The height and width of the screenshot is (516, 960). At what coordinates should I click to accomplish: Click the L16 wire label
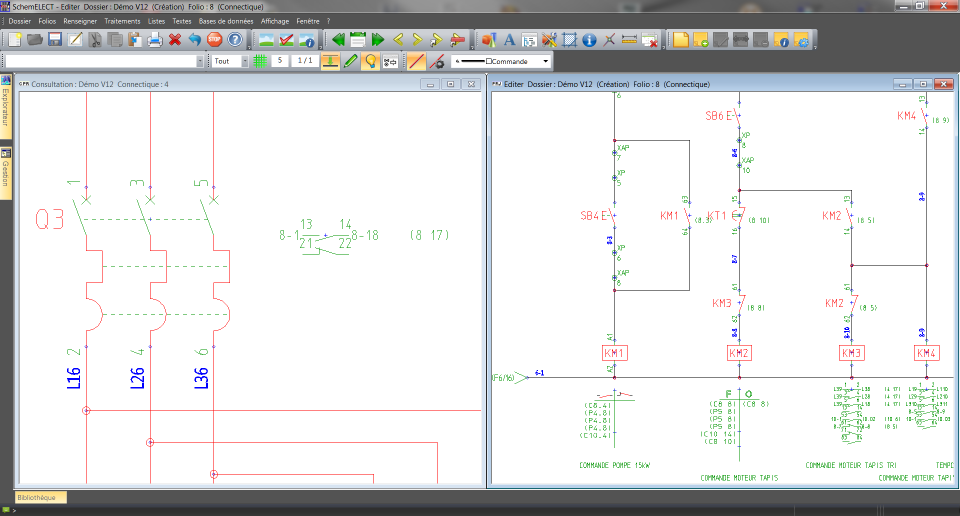73,378
